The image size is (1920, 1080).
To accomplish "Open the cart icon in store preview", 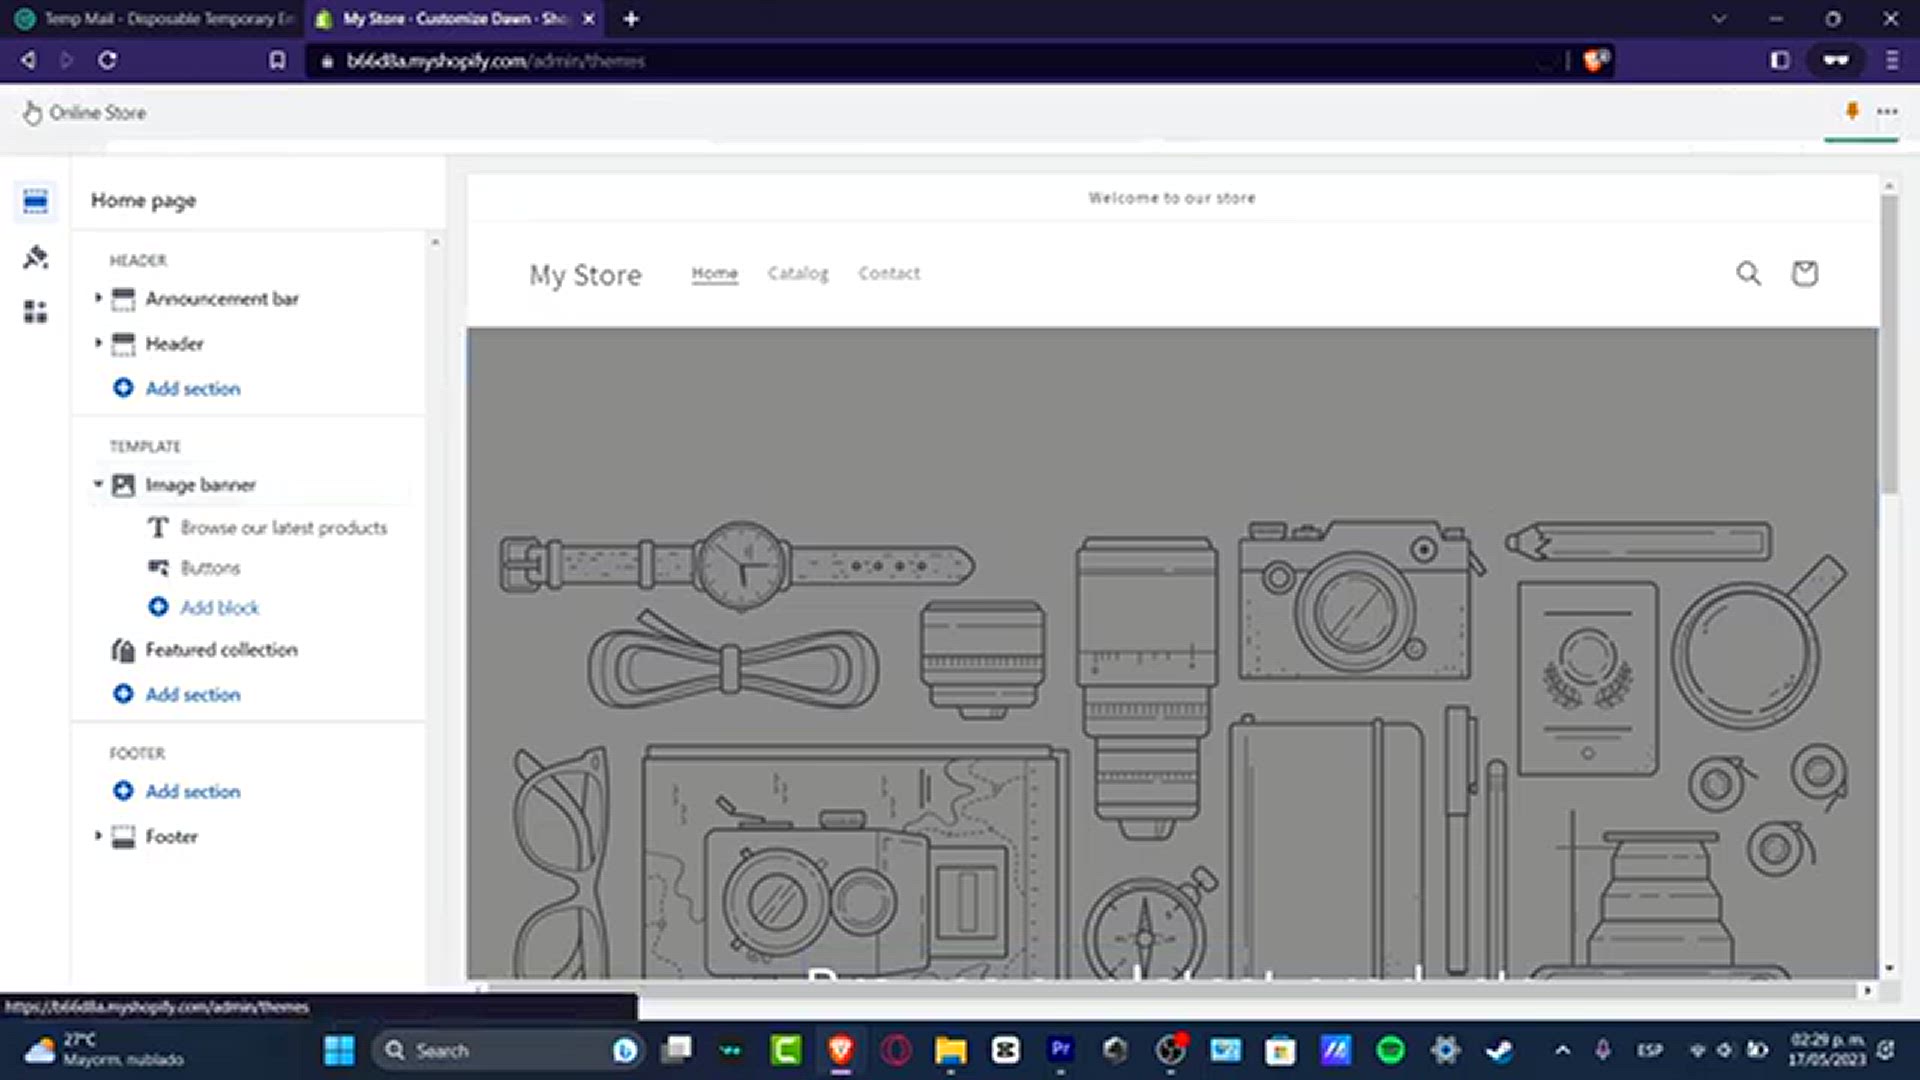I will point(1804,273).
